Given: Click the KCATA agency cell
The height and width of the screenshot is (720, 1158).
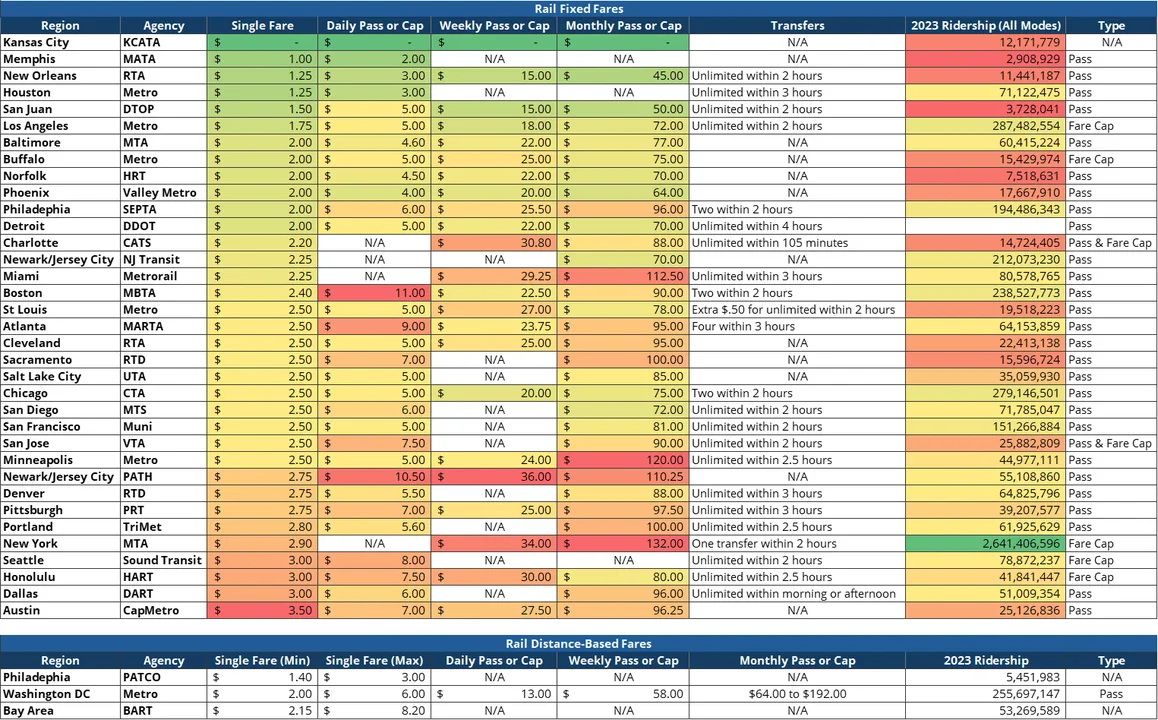Looking at the screenshot, I should tap(163, 42).
